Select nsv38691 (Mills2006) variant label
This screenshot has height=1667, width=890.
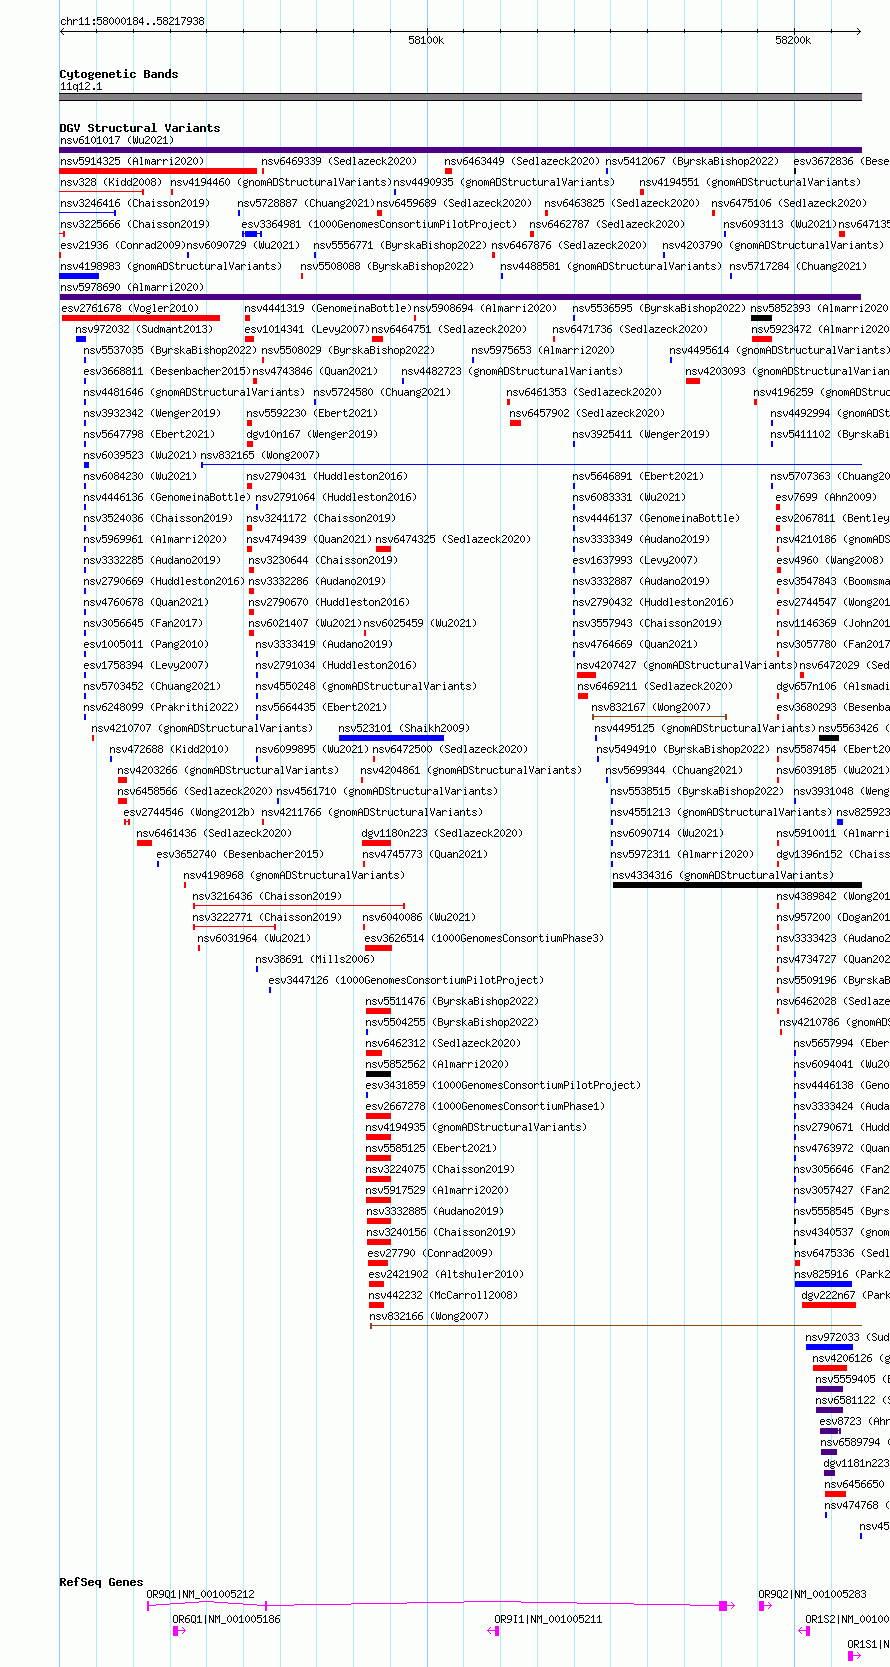click(314, 959)
